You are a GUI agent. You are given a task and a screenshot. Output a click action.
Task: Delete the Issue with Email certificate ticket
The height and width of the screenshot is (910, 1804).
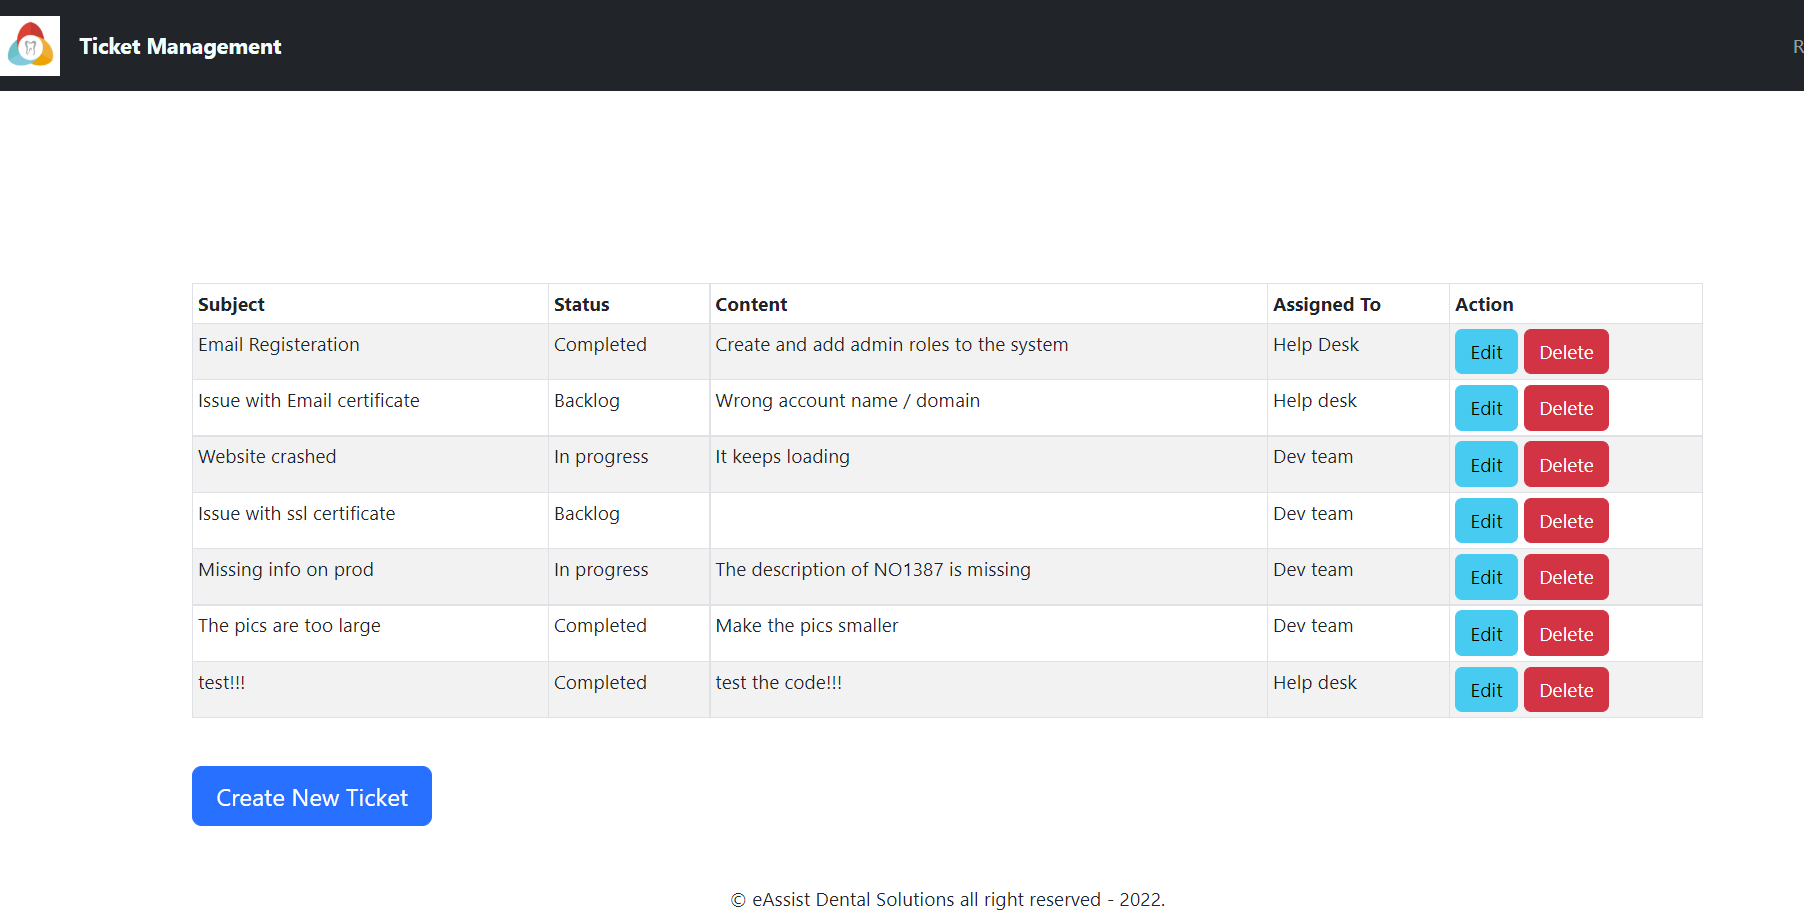(x=1566, y=408)
